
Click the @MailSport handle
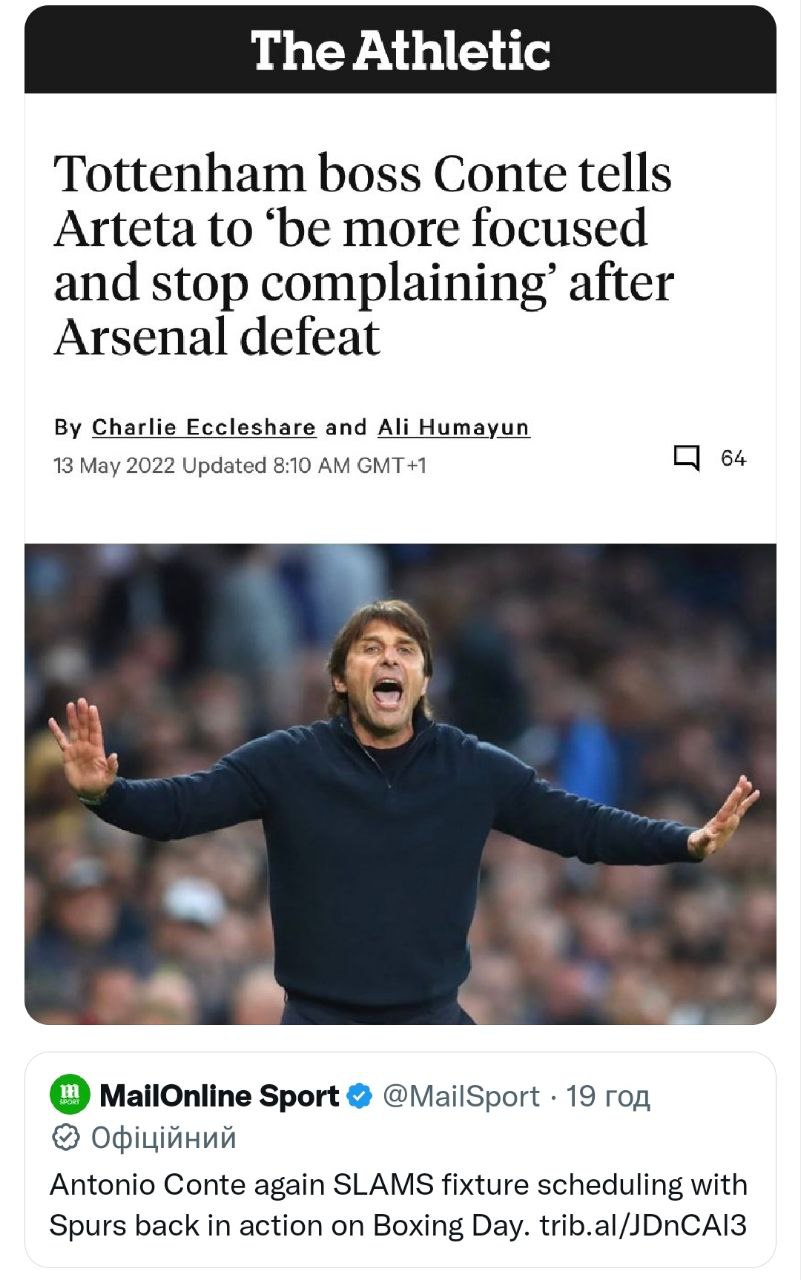coord(461,1096)
